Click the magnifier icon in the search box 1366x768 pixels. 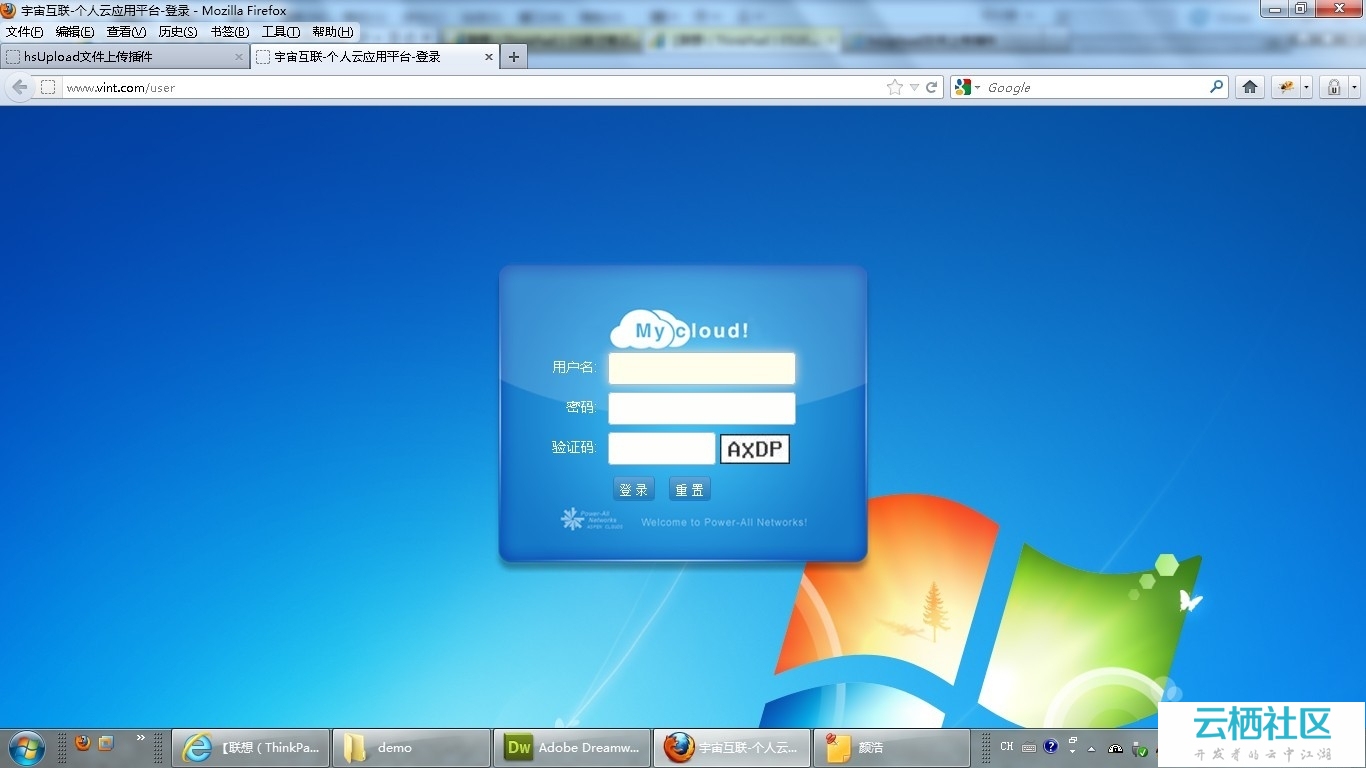1217,87
